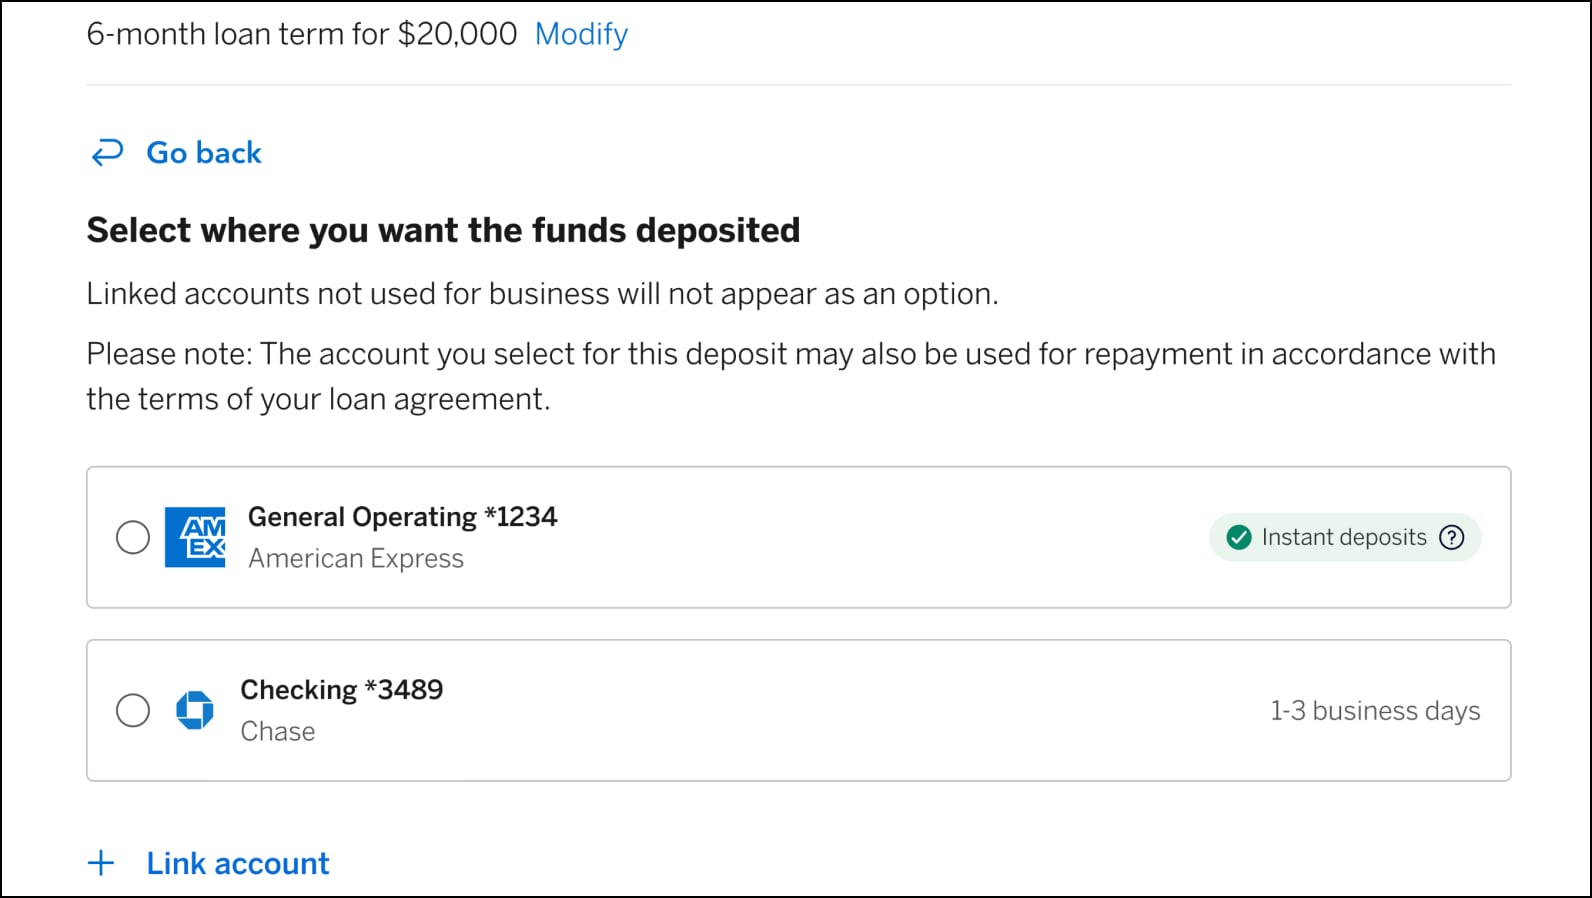
Task: Click the American Express logo
Action: click(x=195, y=538)
